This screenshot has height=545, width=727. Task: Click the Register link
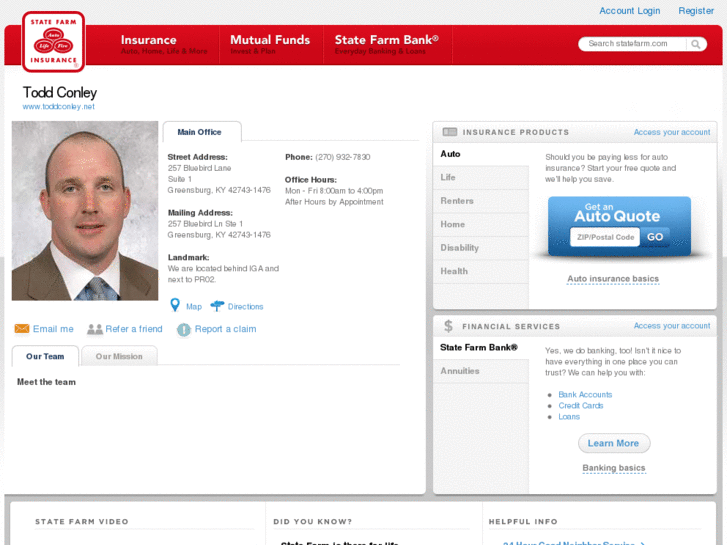click(x=696, y=11)
